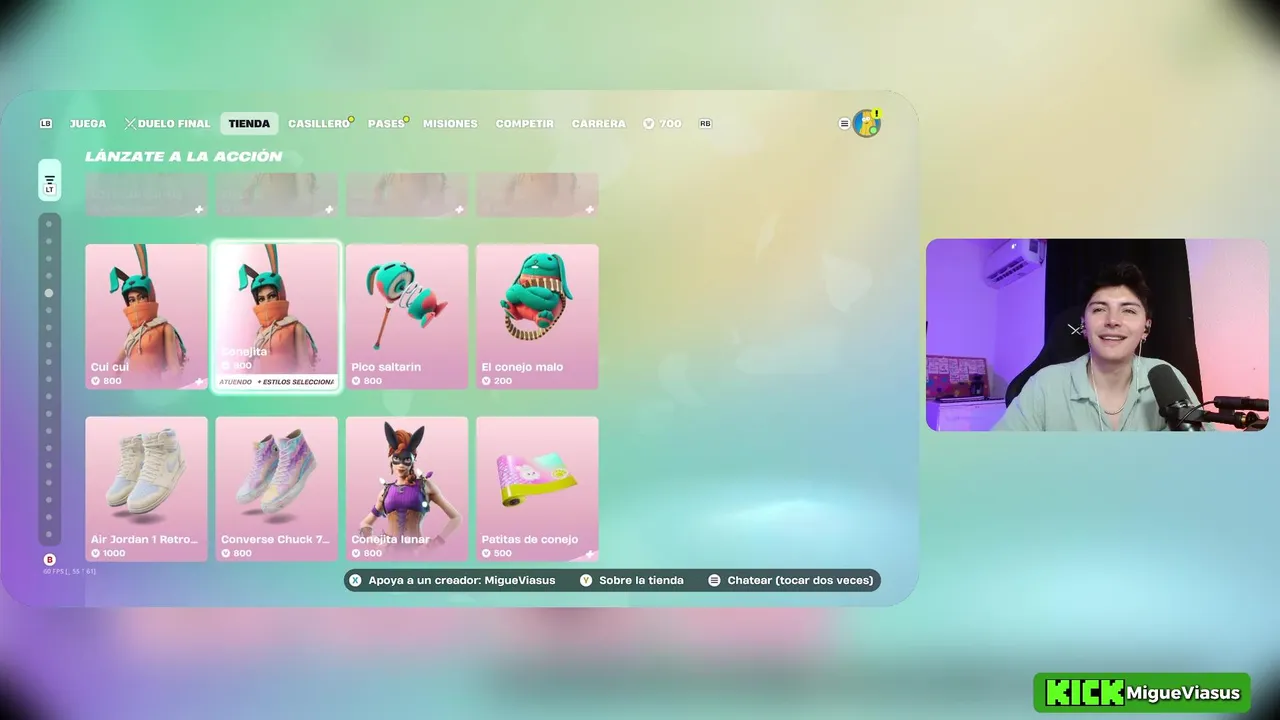Click the X button icon for creator support

point(355,580)
